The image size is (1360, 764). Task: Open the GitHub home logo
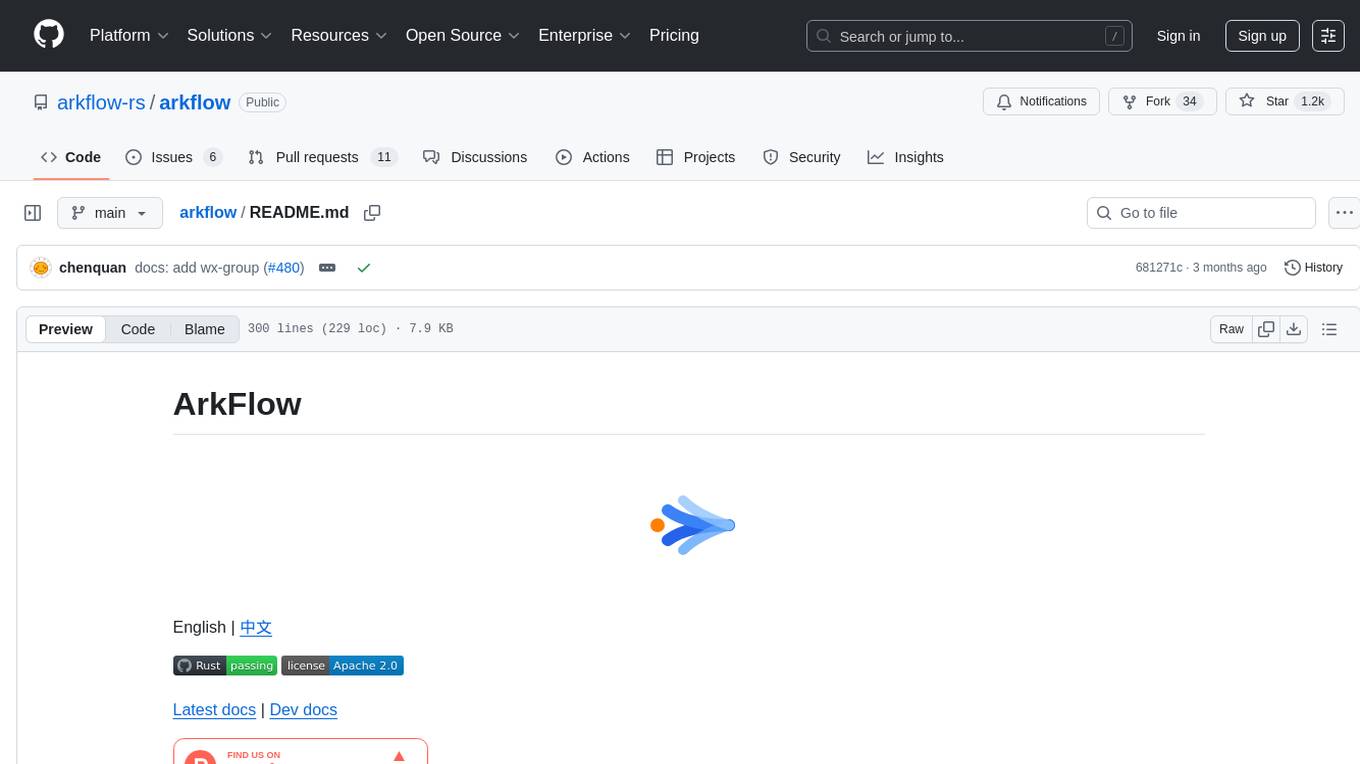coord(49,35)
